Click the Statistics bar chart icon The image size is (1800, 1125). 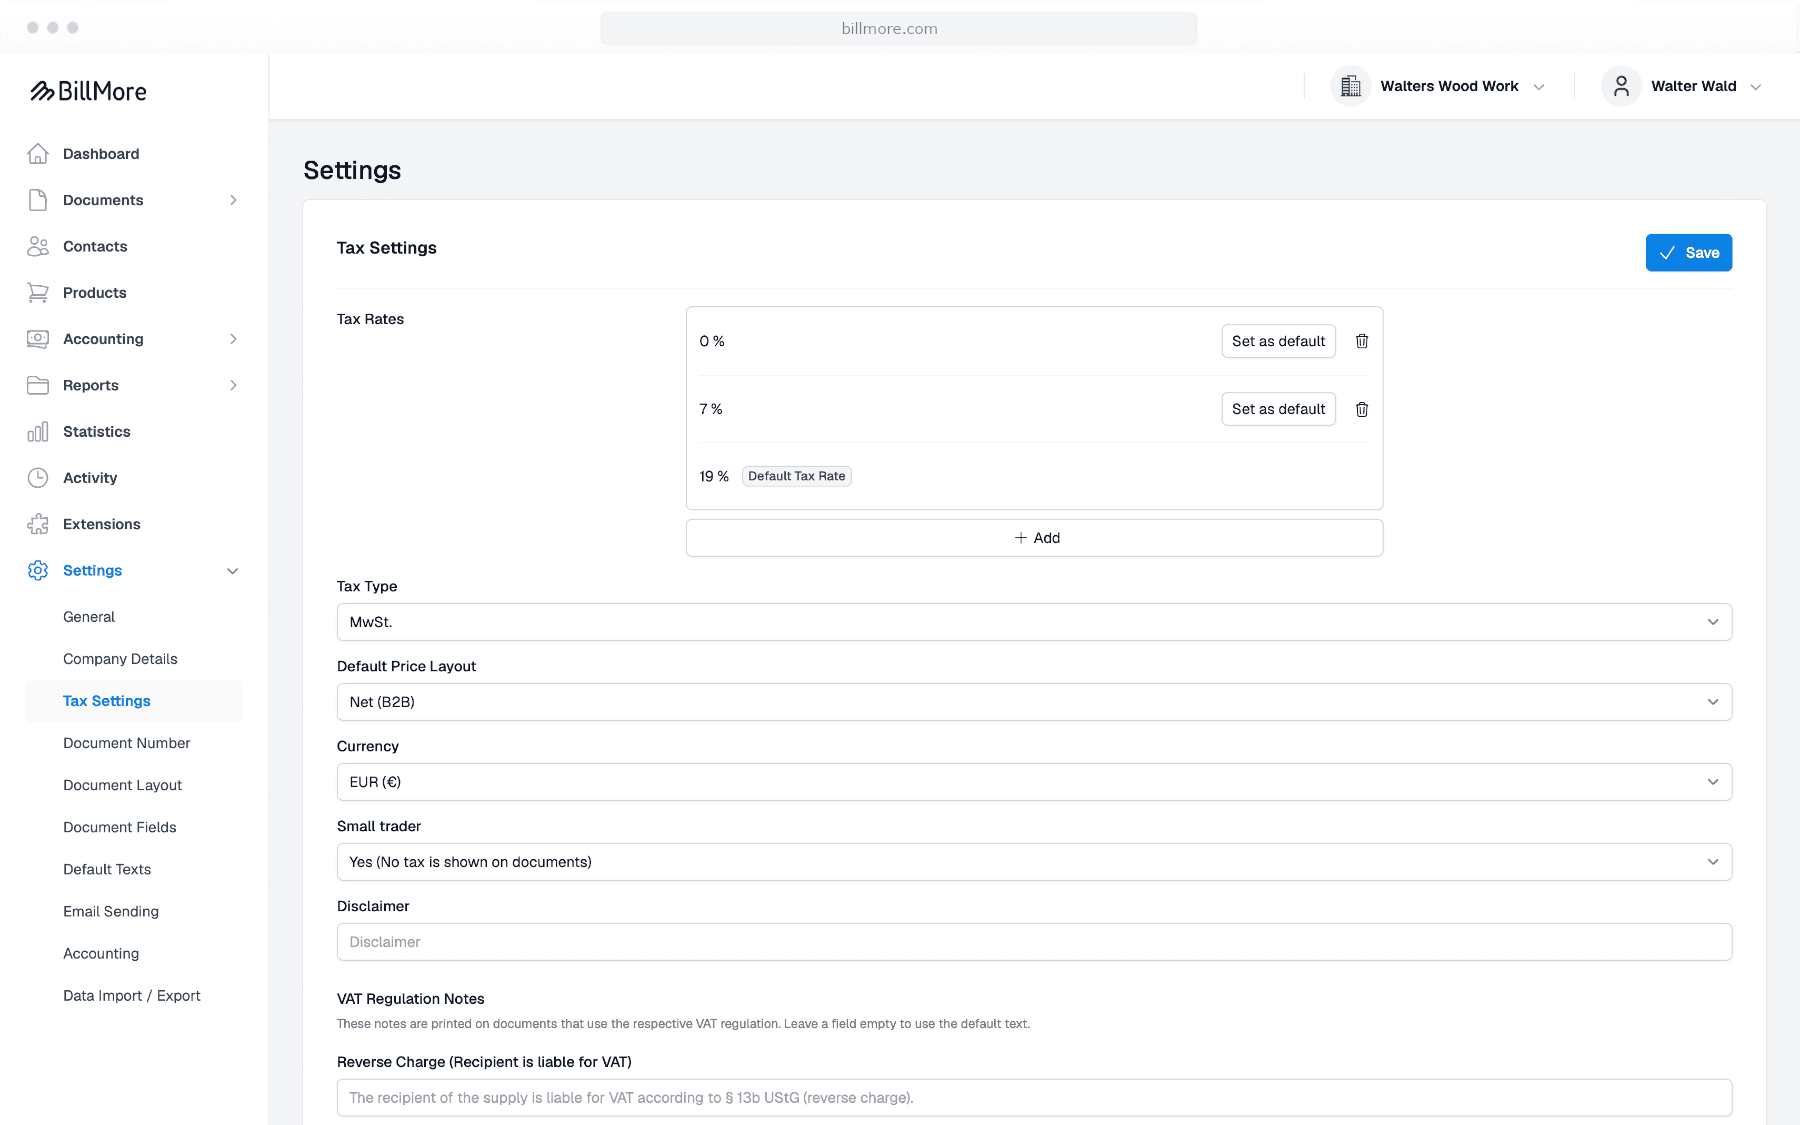38,432
